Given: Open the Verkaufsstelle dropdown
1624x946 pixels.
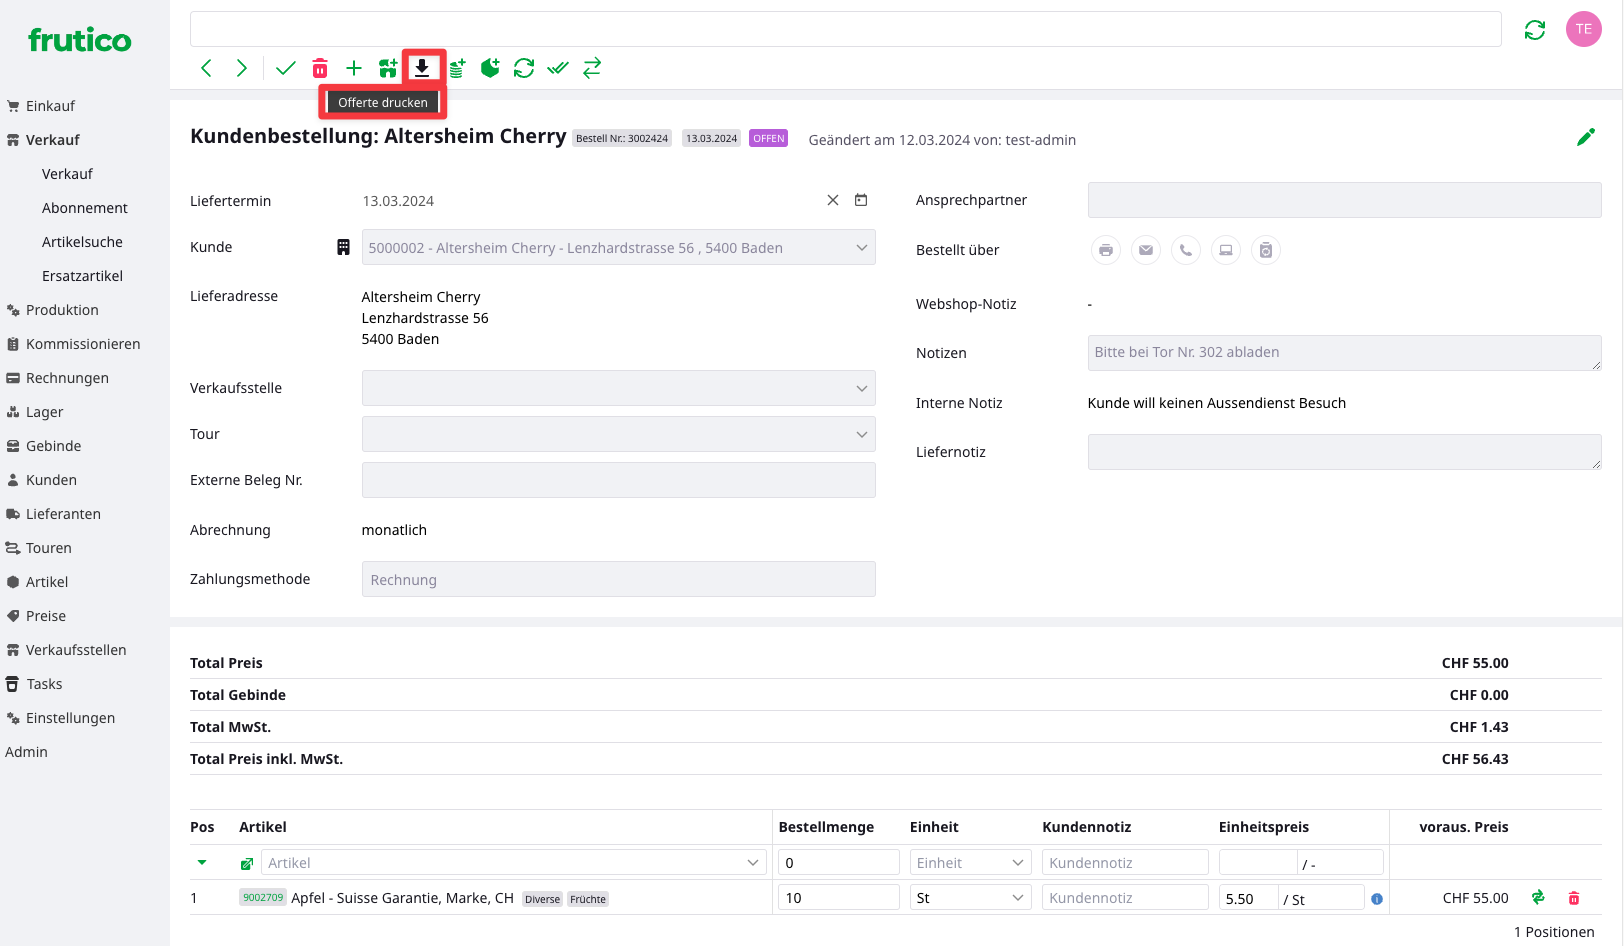Looking at the screenshot, I should point(618,388).
